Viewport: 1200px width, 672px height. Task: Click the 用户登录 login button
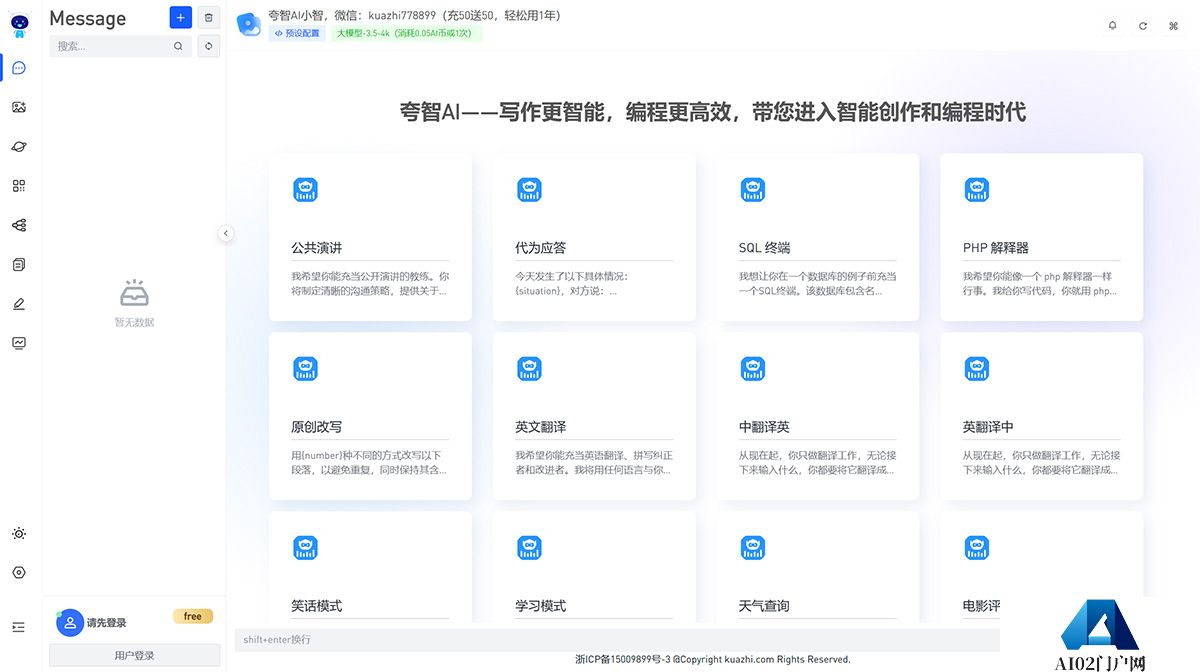point(135,656)
